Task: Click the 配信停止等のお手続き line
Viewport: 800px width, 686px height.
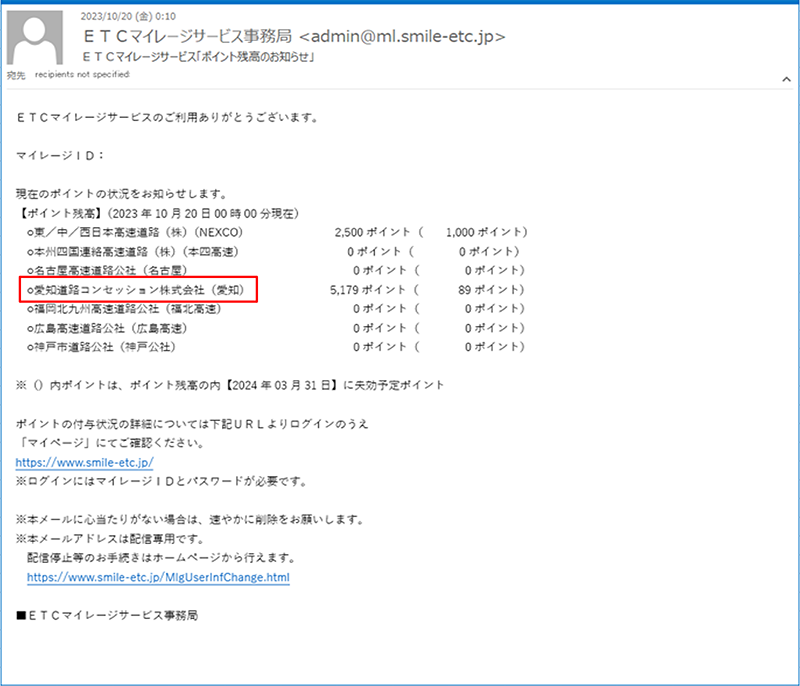Action: pyautogui.click(x=162, y=558)
